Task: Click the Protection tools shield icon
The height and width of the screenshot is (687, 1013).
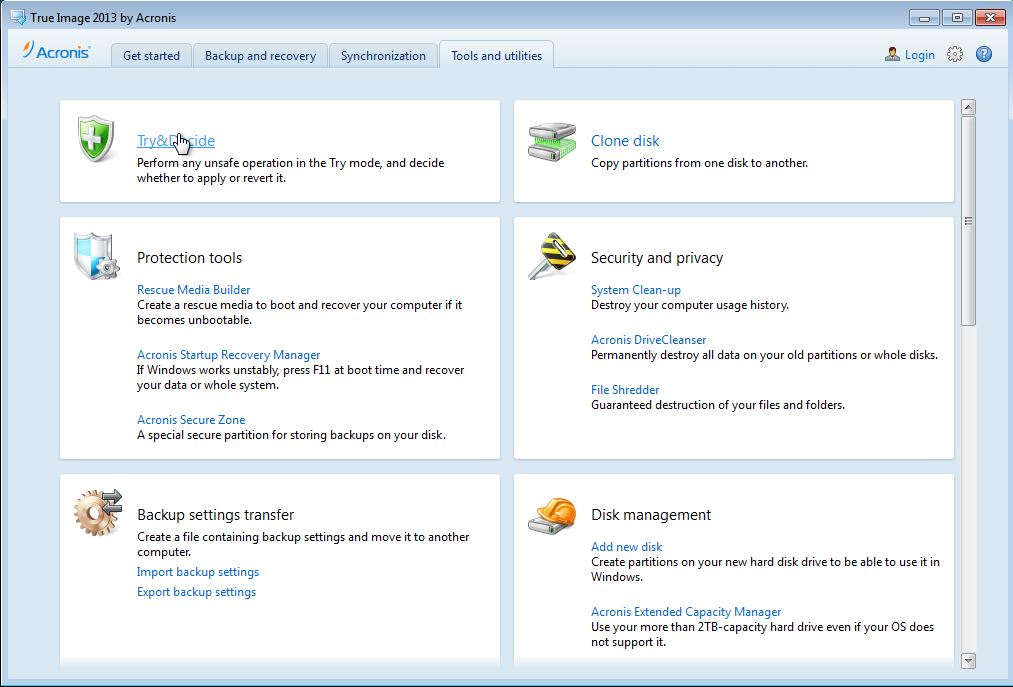Action: coord(96,257)
